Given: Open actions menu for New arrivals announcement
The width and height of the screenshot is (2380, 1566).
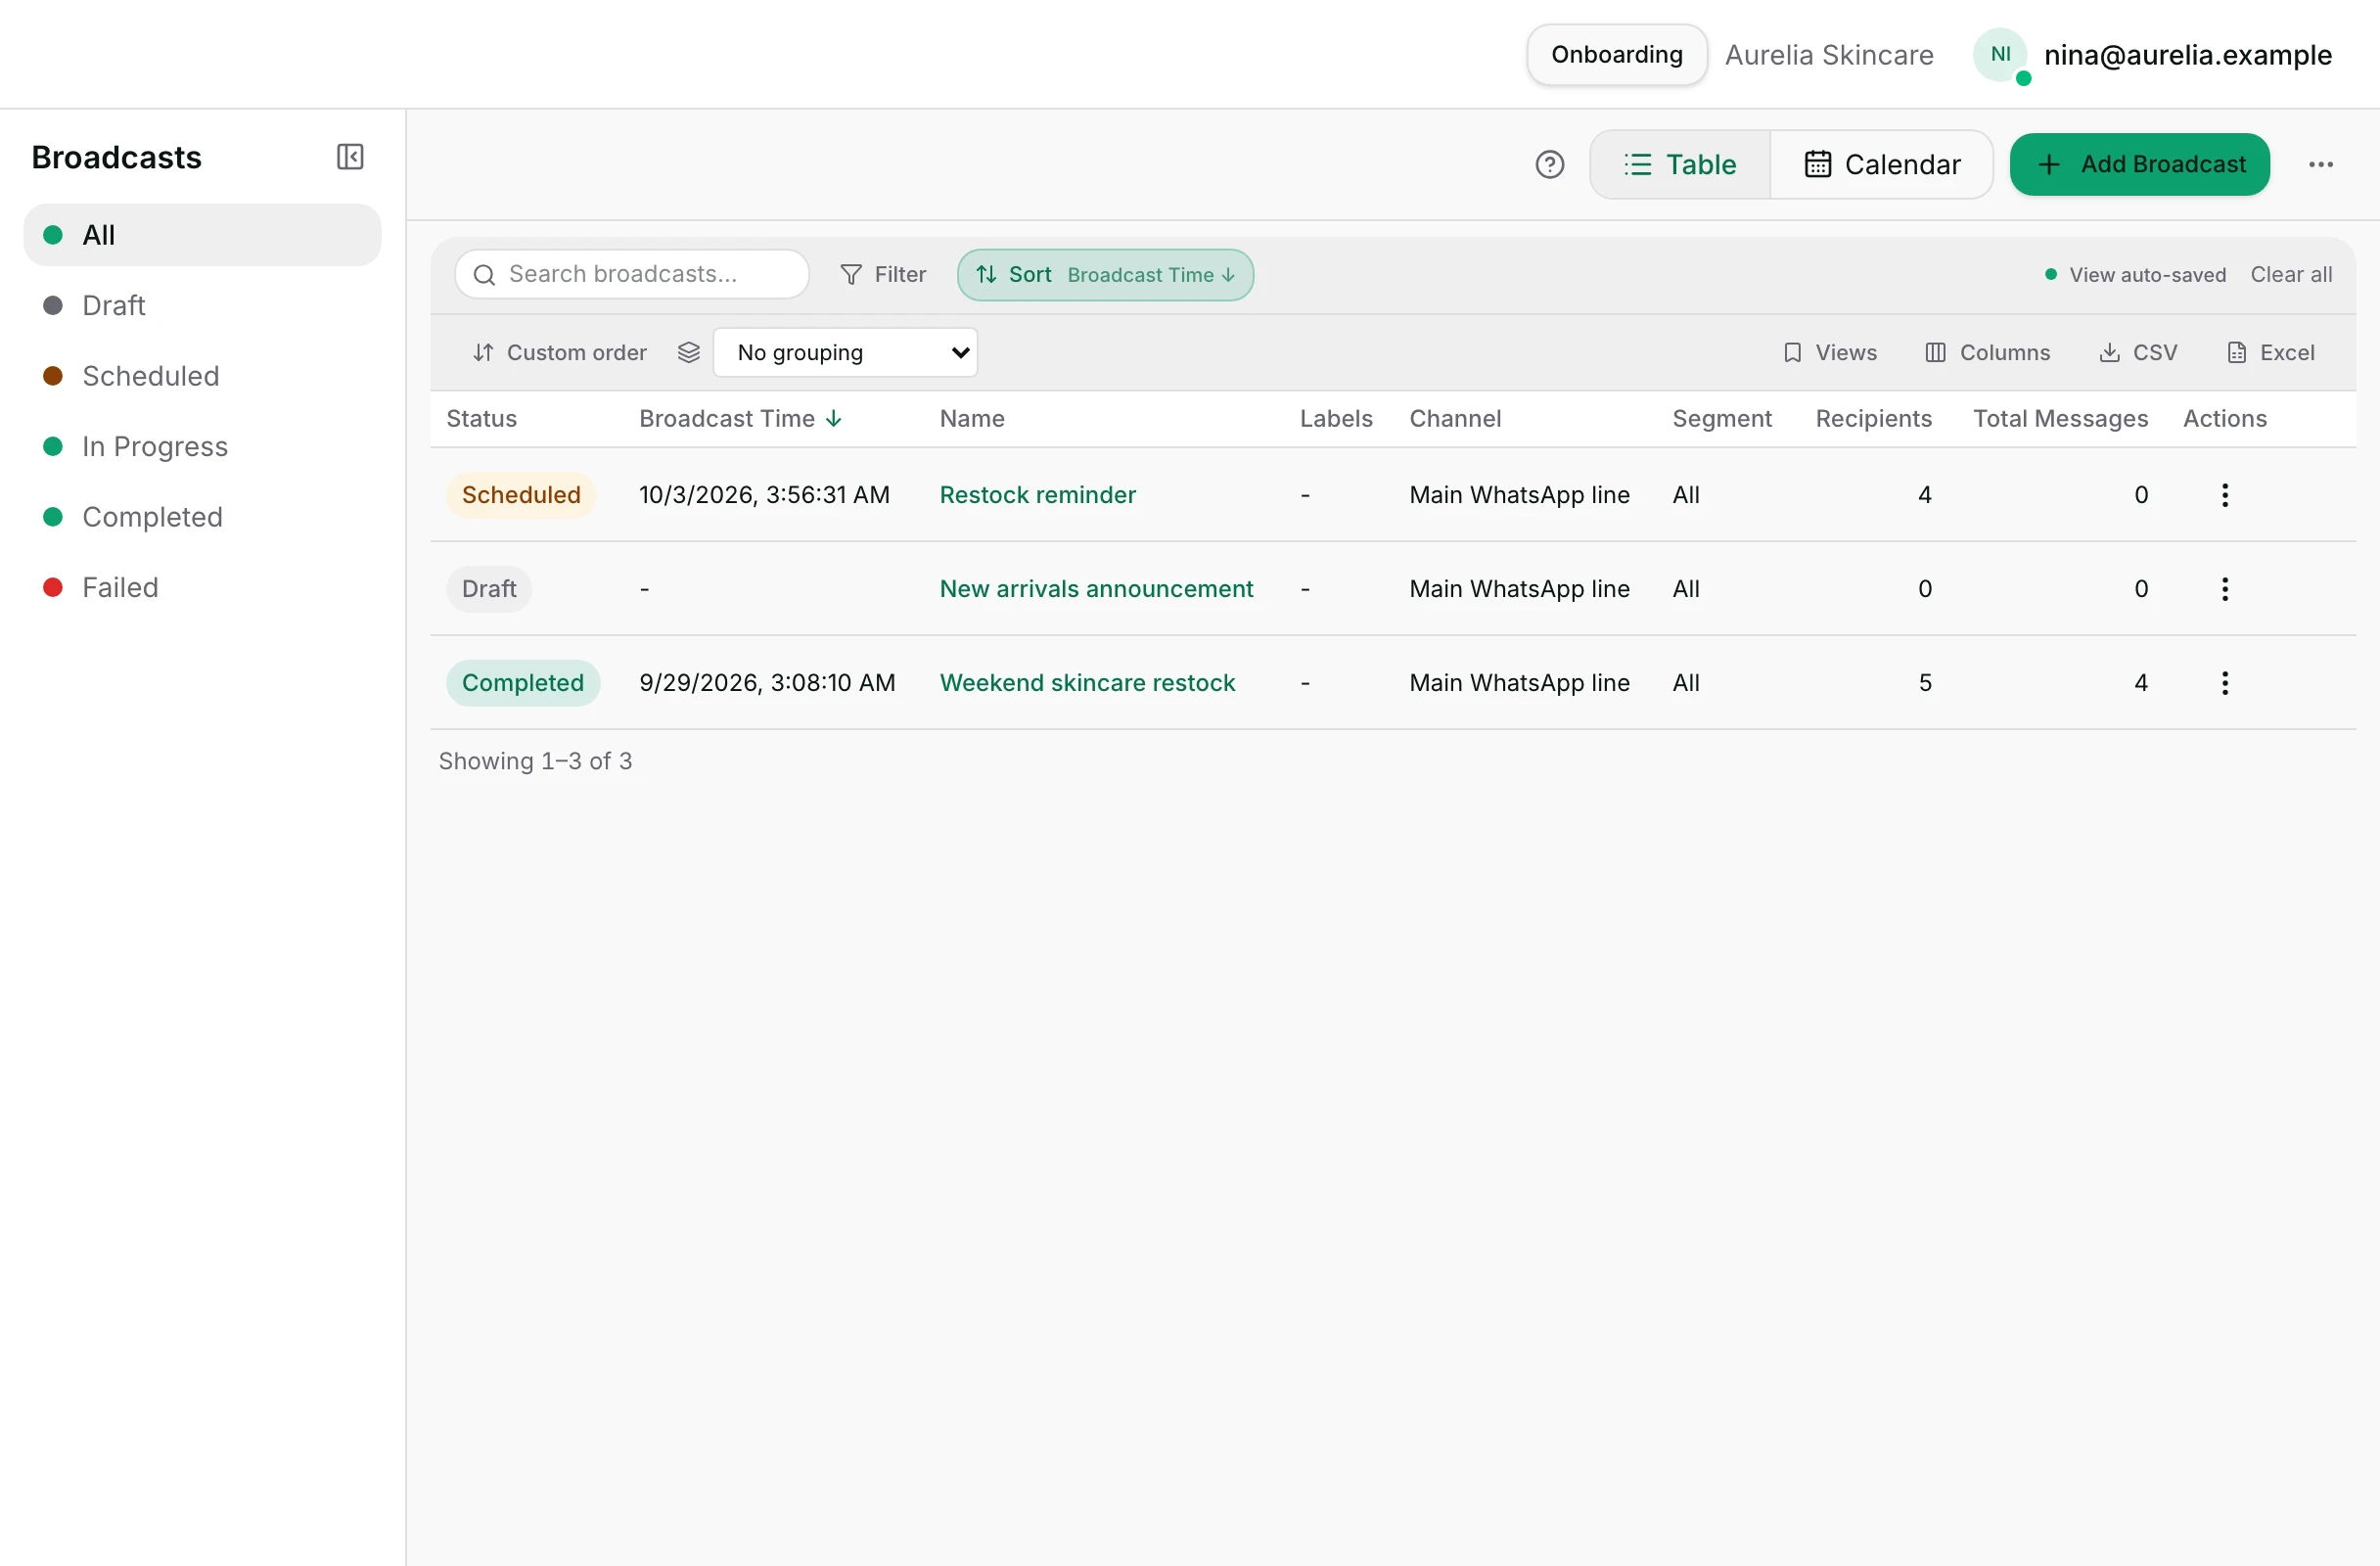Looking at the screenshot, I should [2224, 589].
